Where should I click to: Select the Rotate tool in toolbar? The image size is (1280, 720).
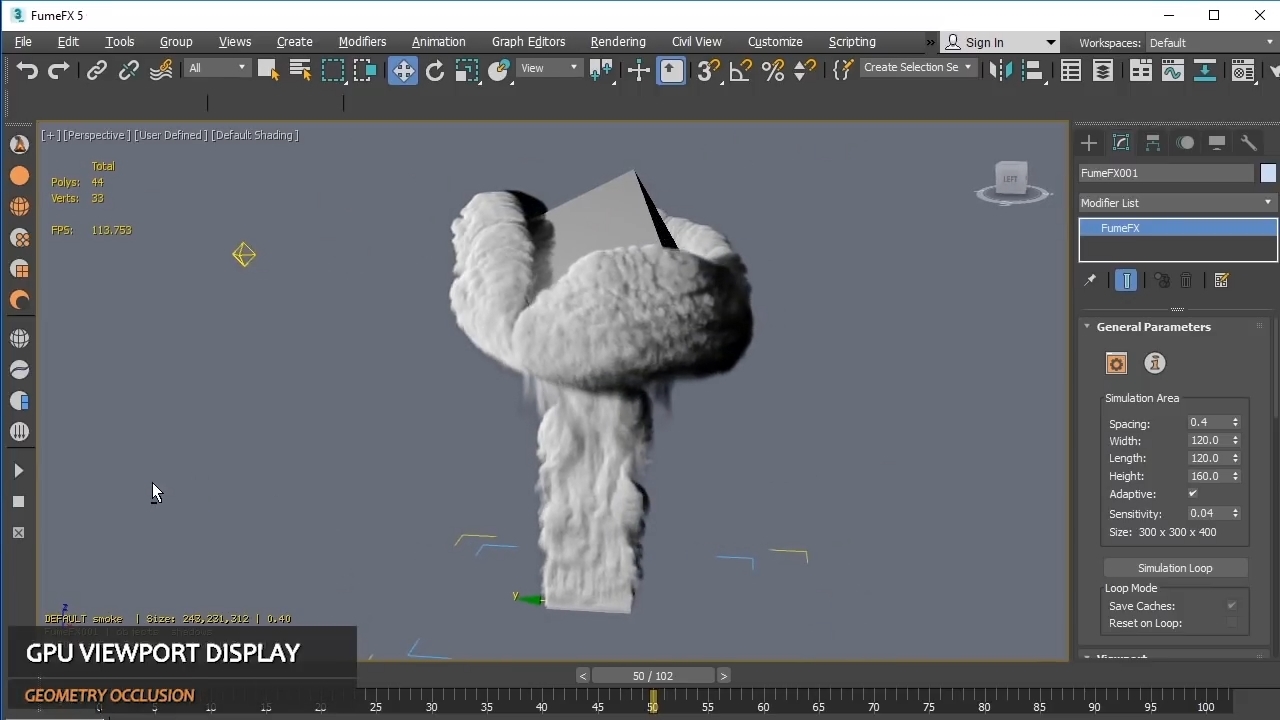tap(435, 70)
